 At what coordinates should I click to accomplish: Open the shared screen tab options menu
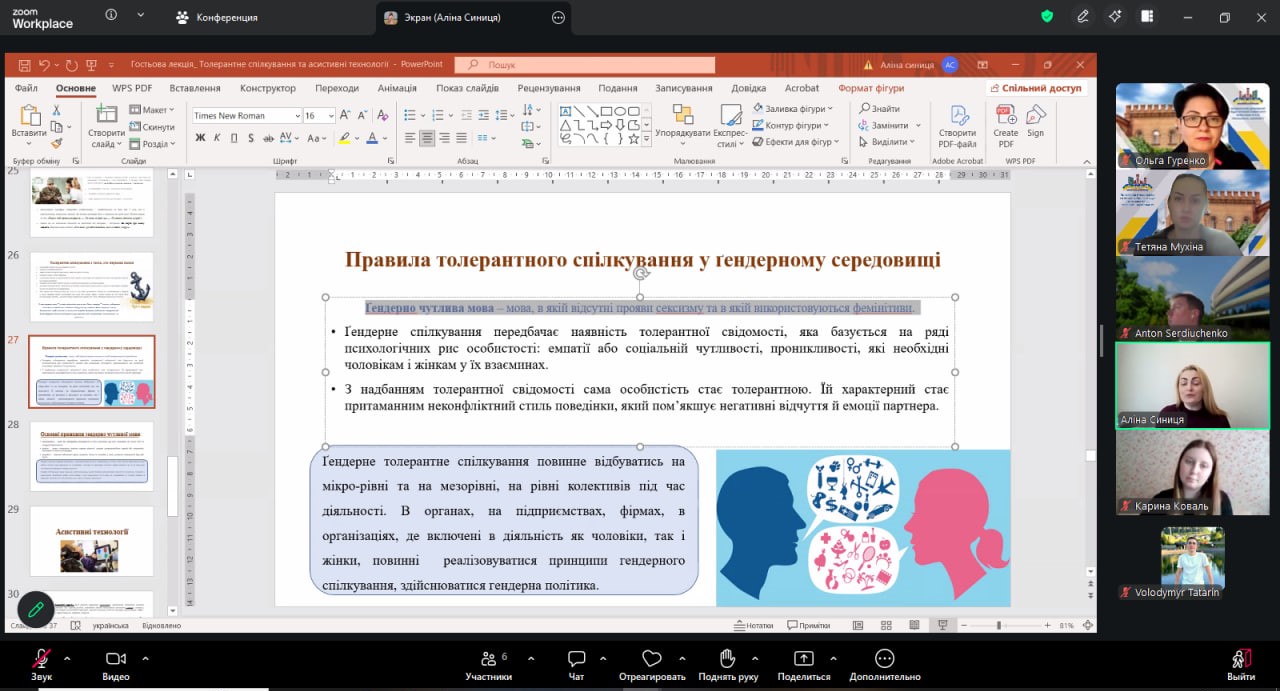point(558,17)
